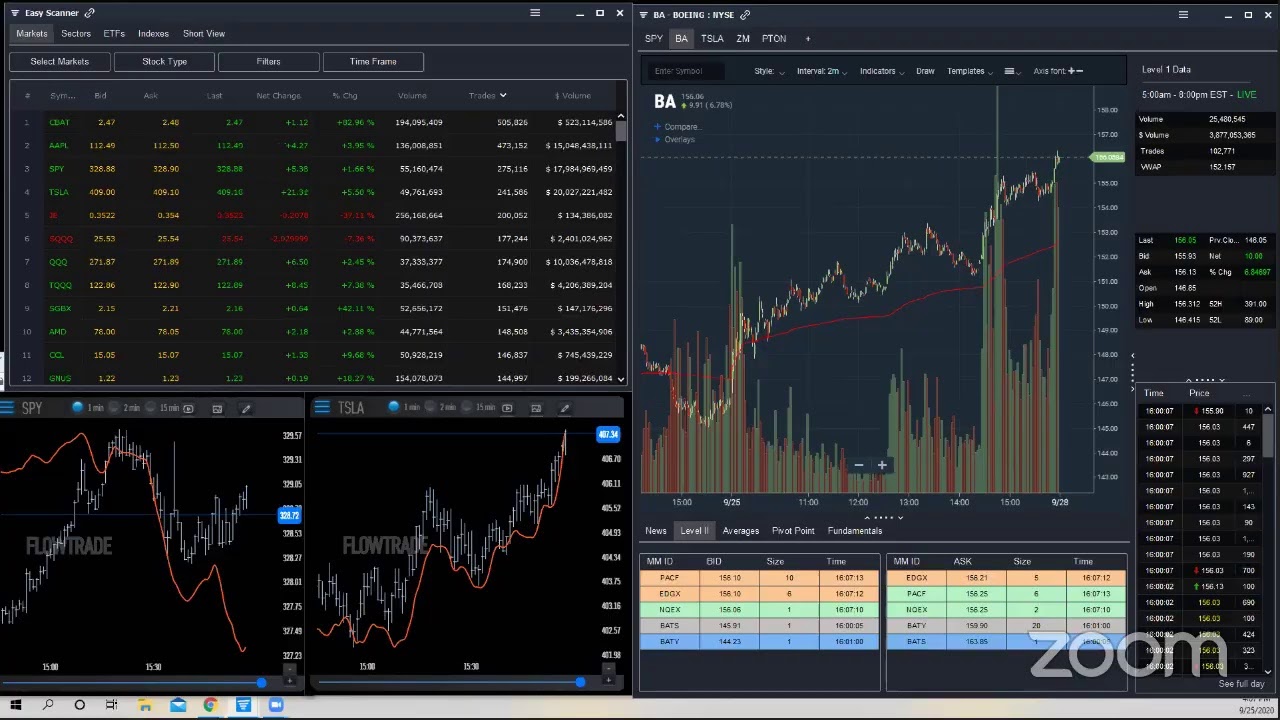Expand the Compare option on BA chart
The height and width of the screenshot is (720, 1280).
677,127
